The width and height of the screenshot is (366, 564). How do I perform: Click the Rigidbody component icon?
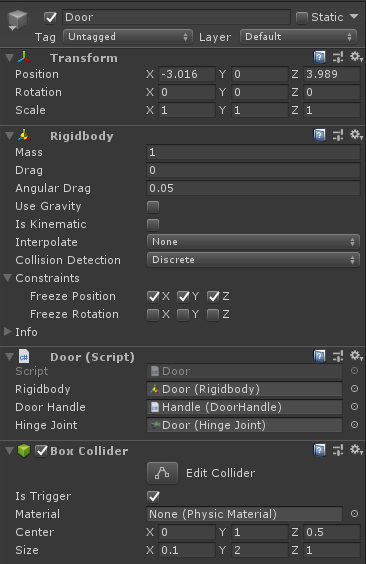point(24,136)
